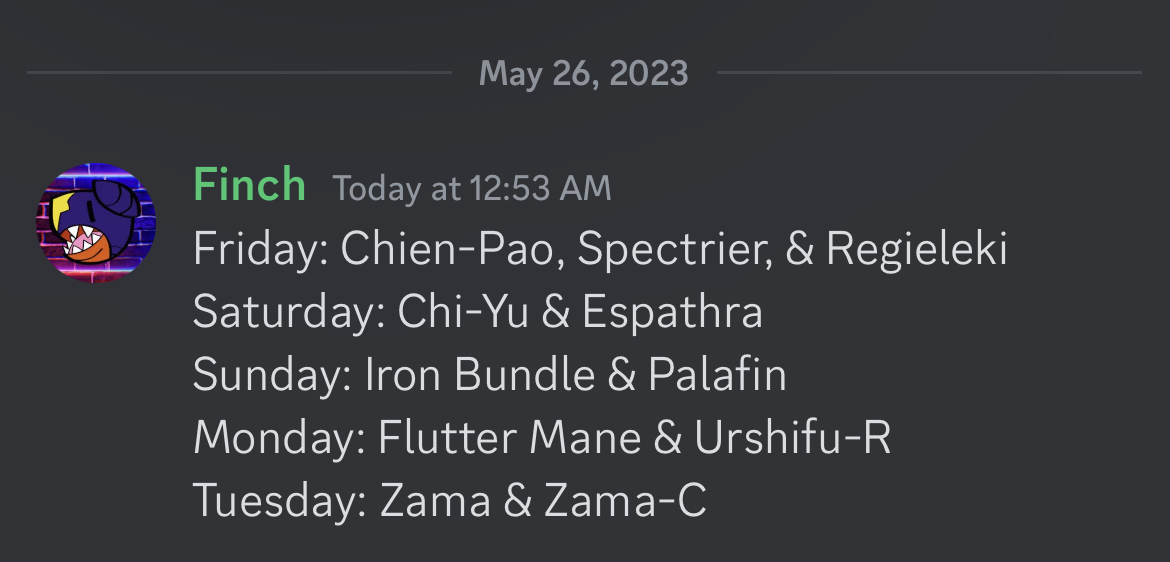Click the word Zama after Tuesday
The width and height of the screenshot is (1170, 562).
click(x=435, y=500)
